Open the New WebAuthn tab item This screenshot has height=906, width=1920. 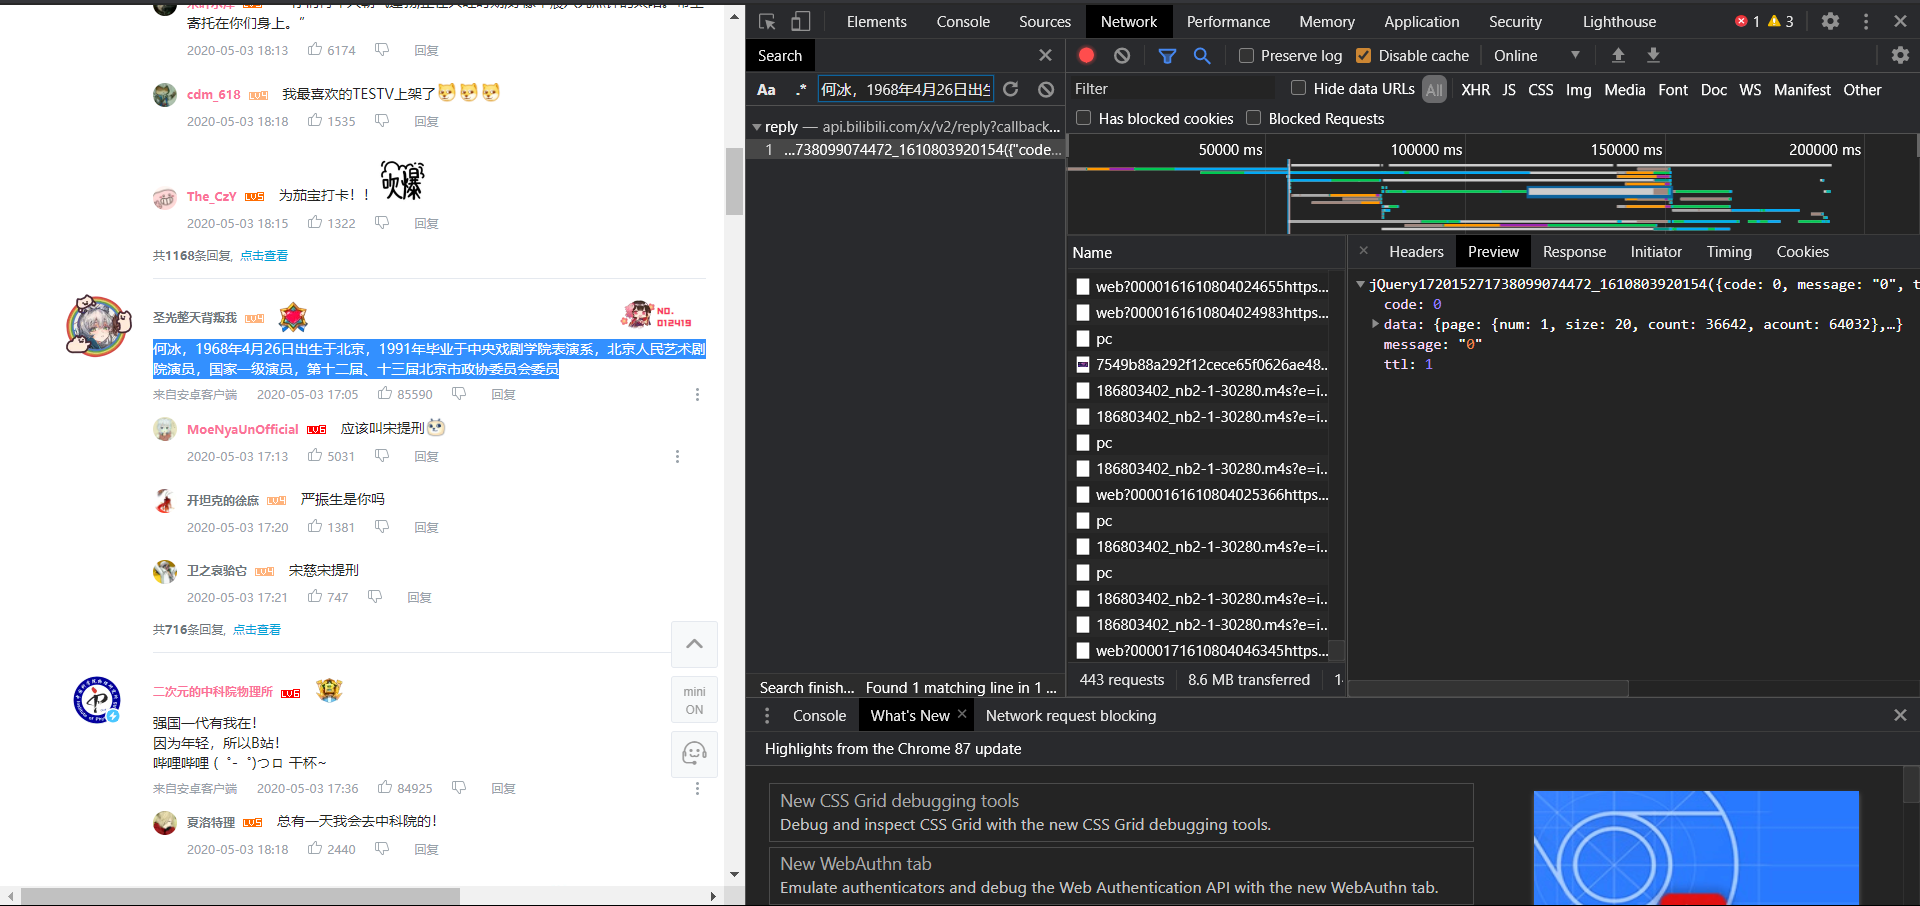pos(1121,875)
